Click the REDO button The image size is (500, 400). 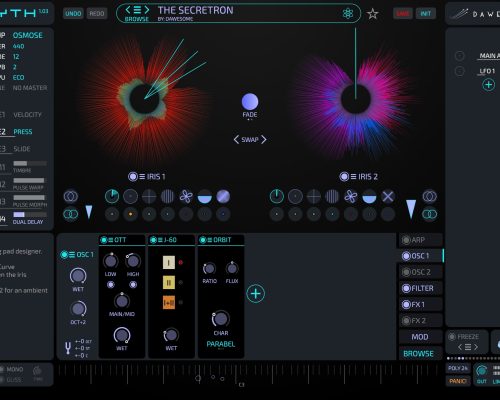(x=97, y=14)
